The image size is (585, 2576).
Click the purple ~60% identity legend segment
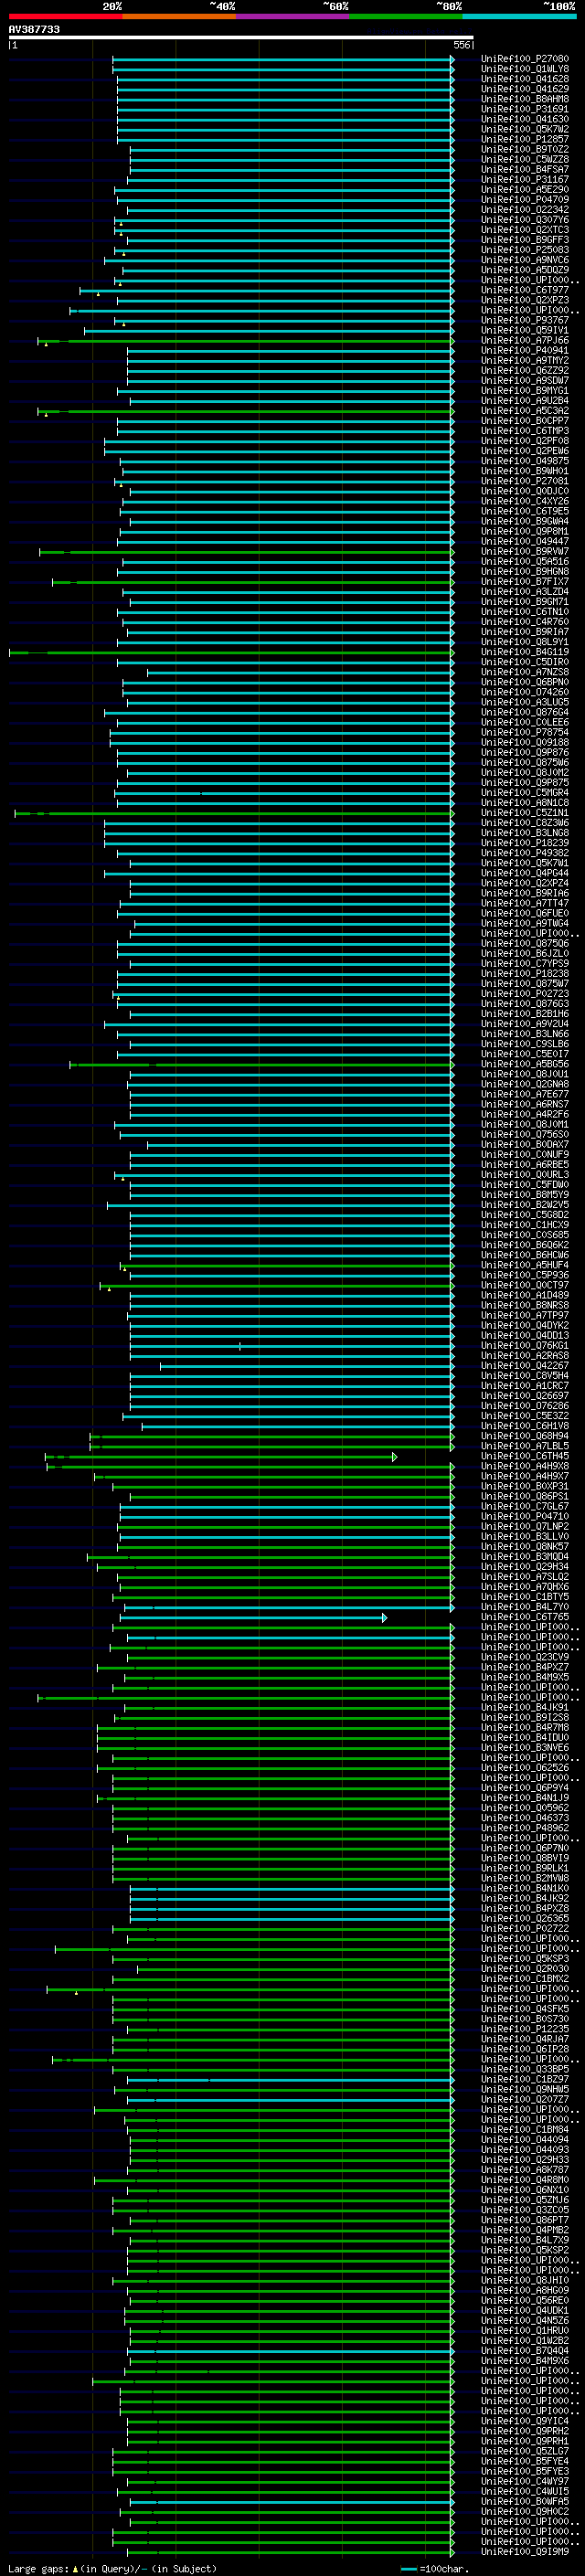(293, 16)
